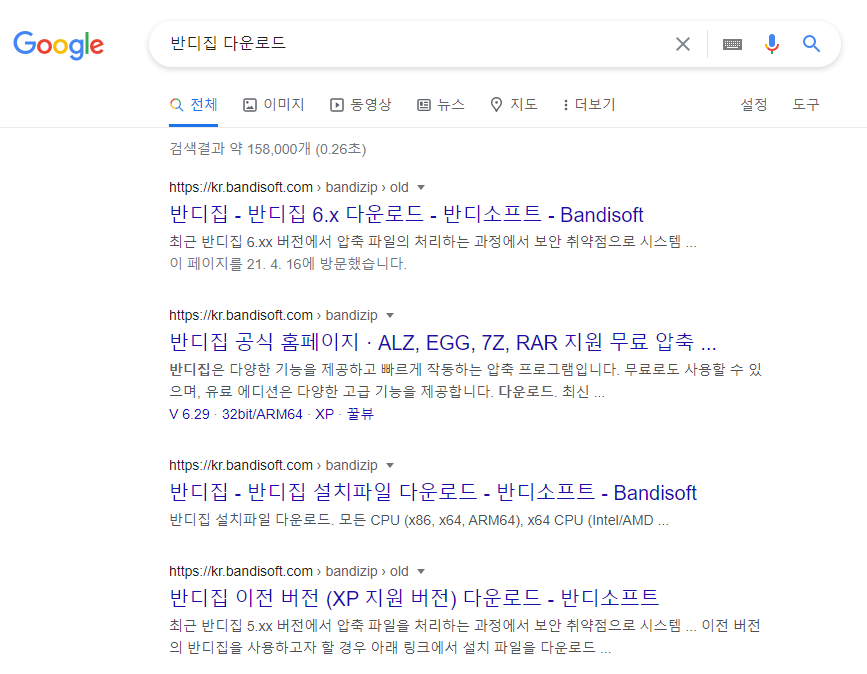Start voice search with the microphone icon
The image size is (867, 674).
tap(772, 44)
